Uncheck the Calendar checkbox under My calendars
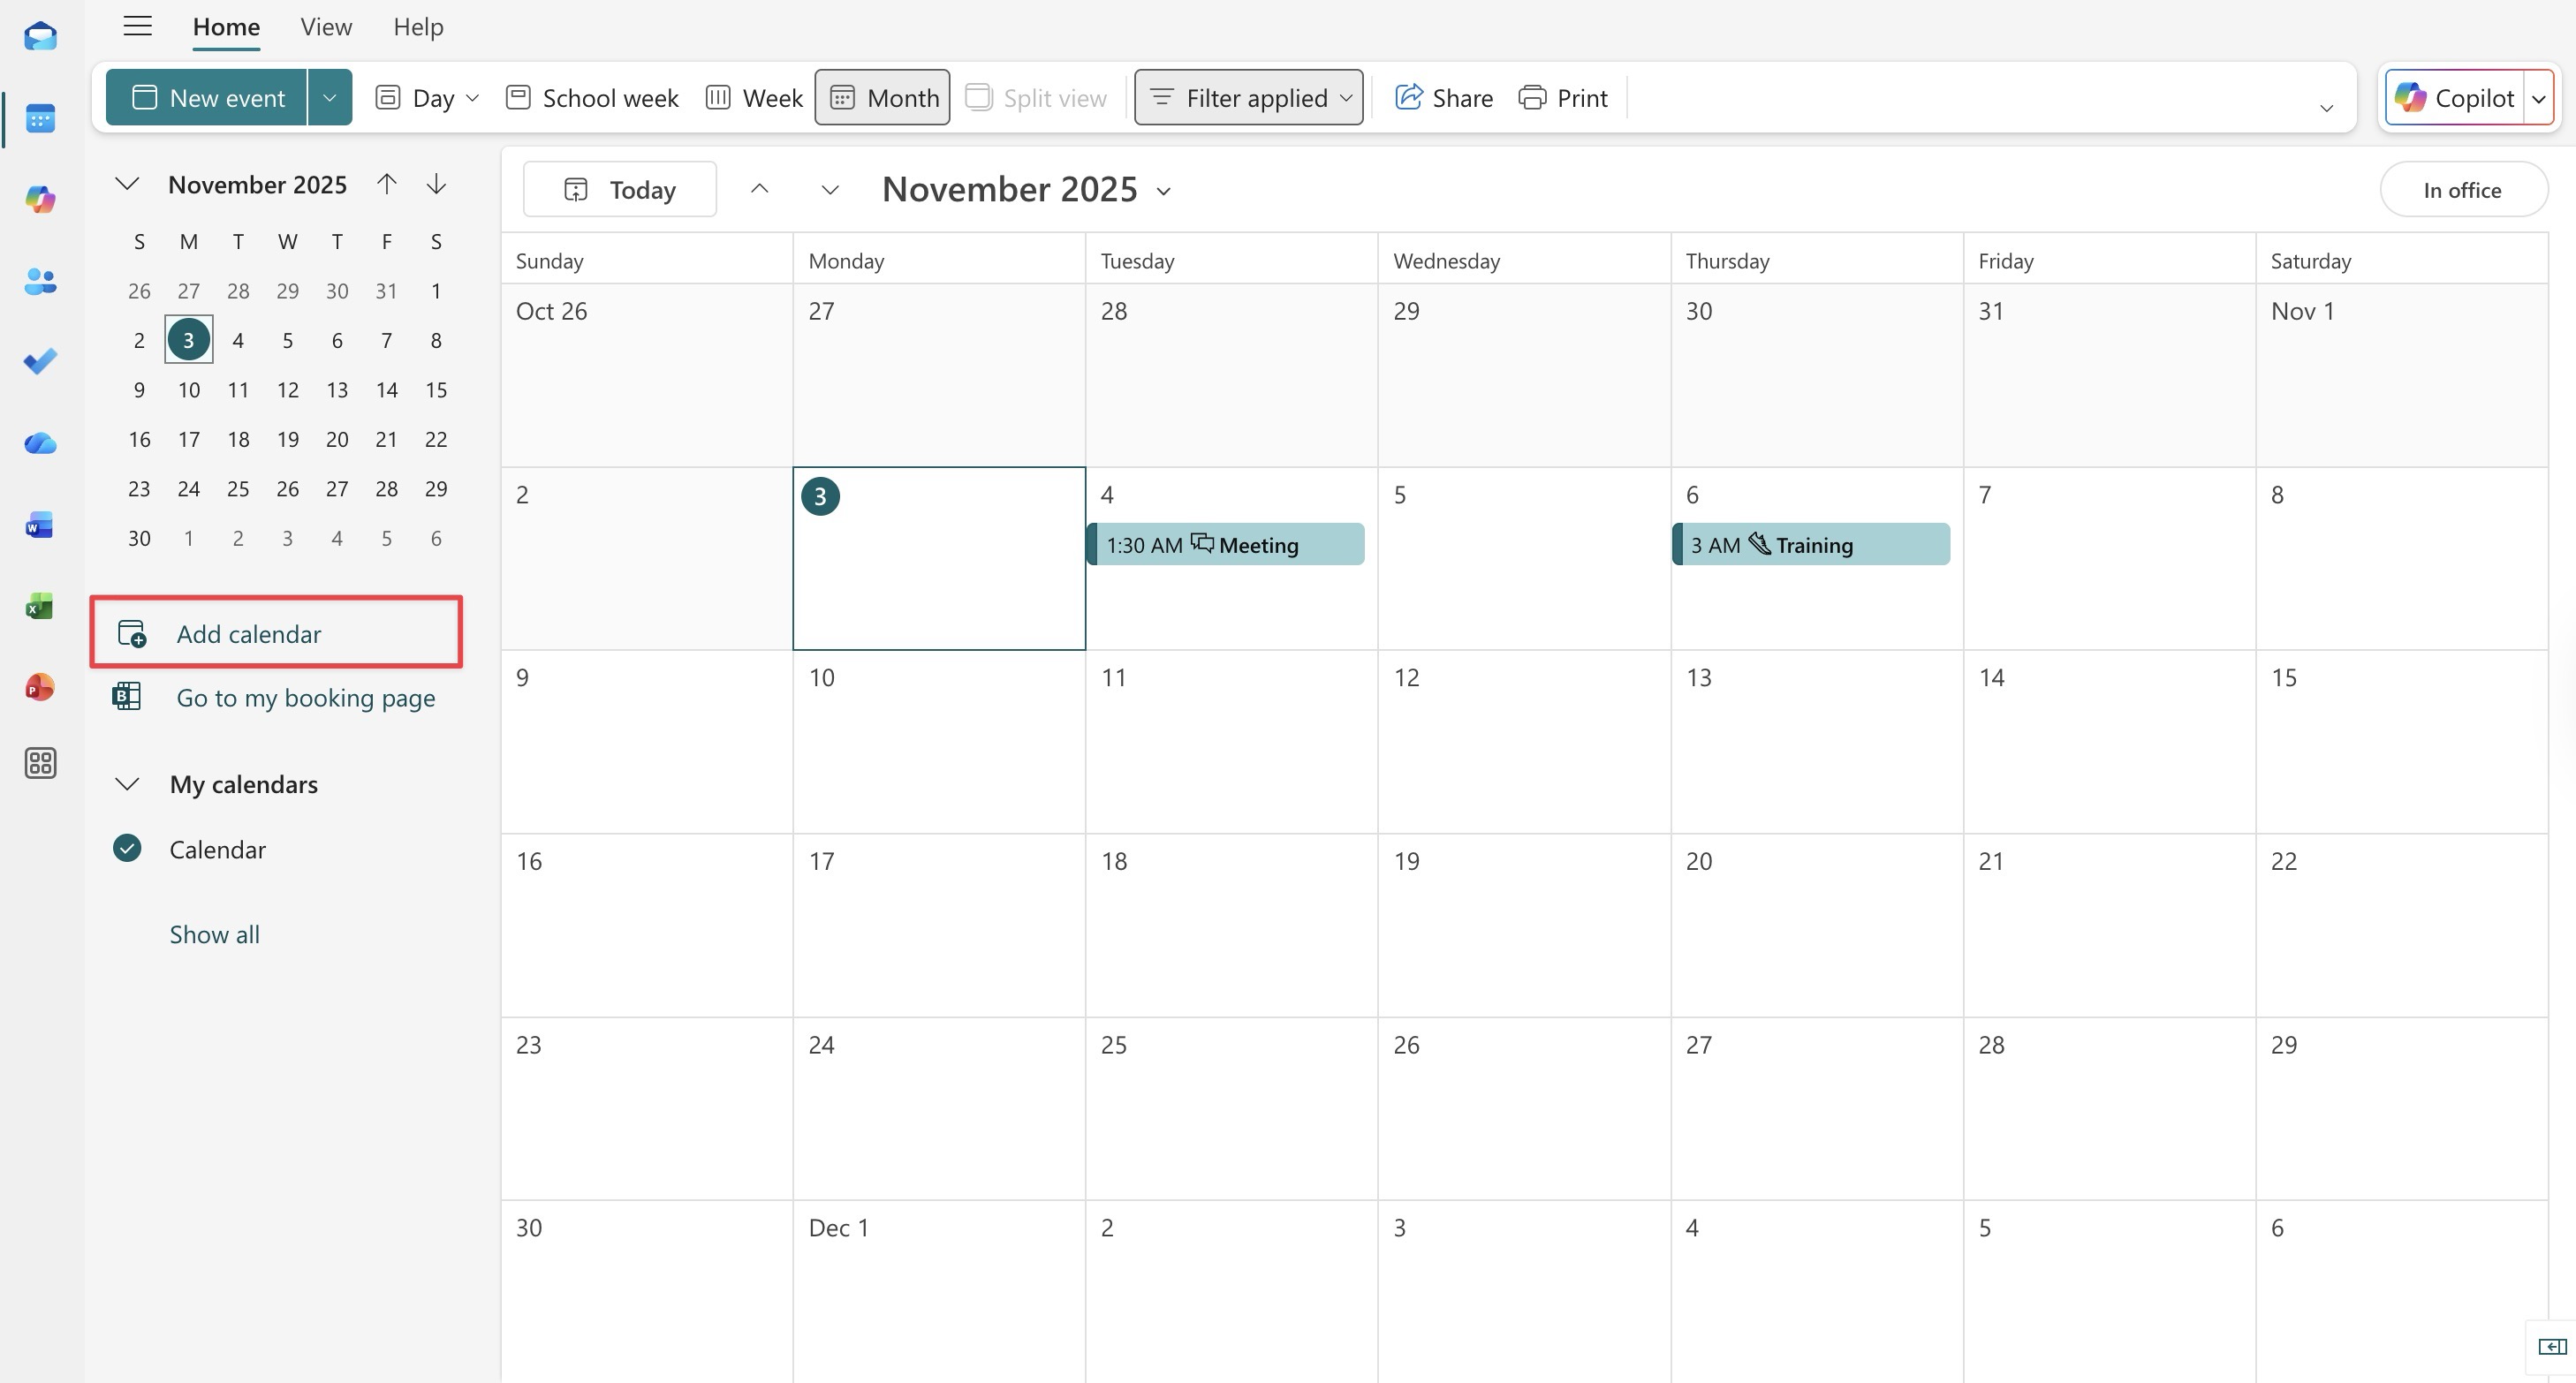Screen dimensions: 2576x1383 (127, 849)
